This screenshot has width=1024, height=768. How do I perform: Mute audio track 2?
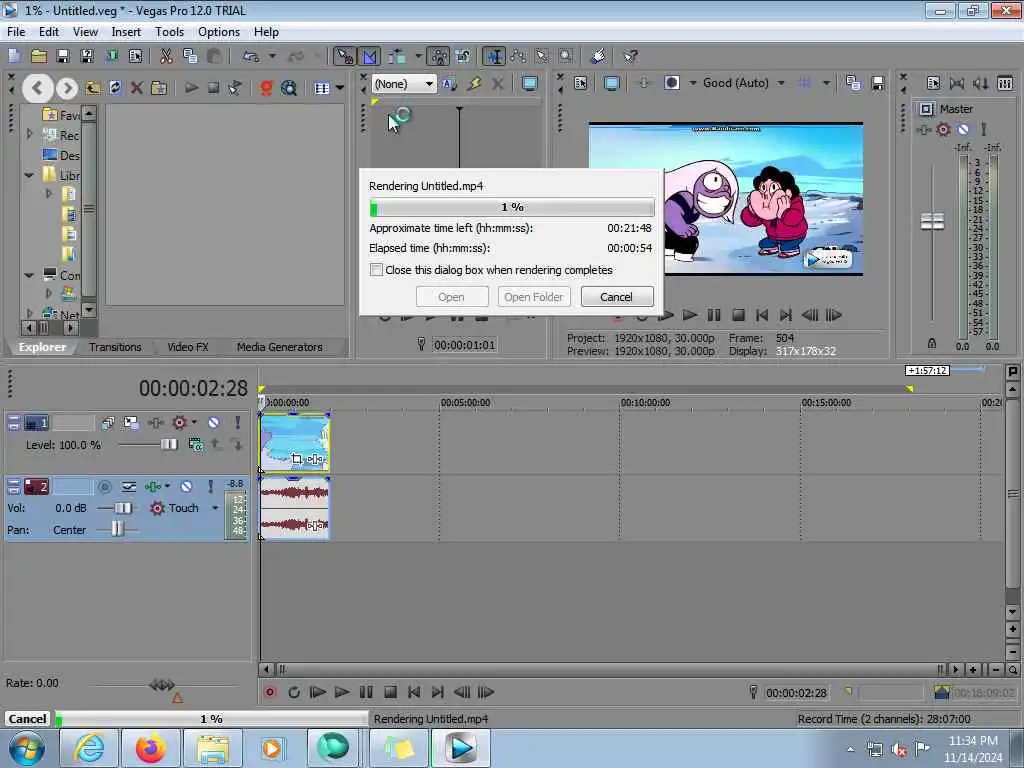(186, 487)
